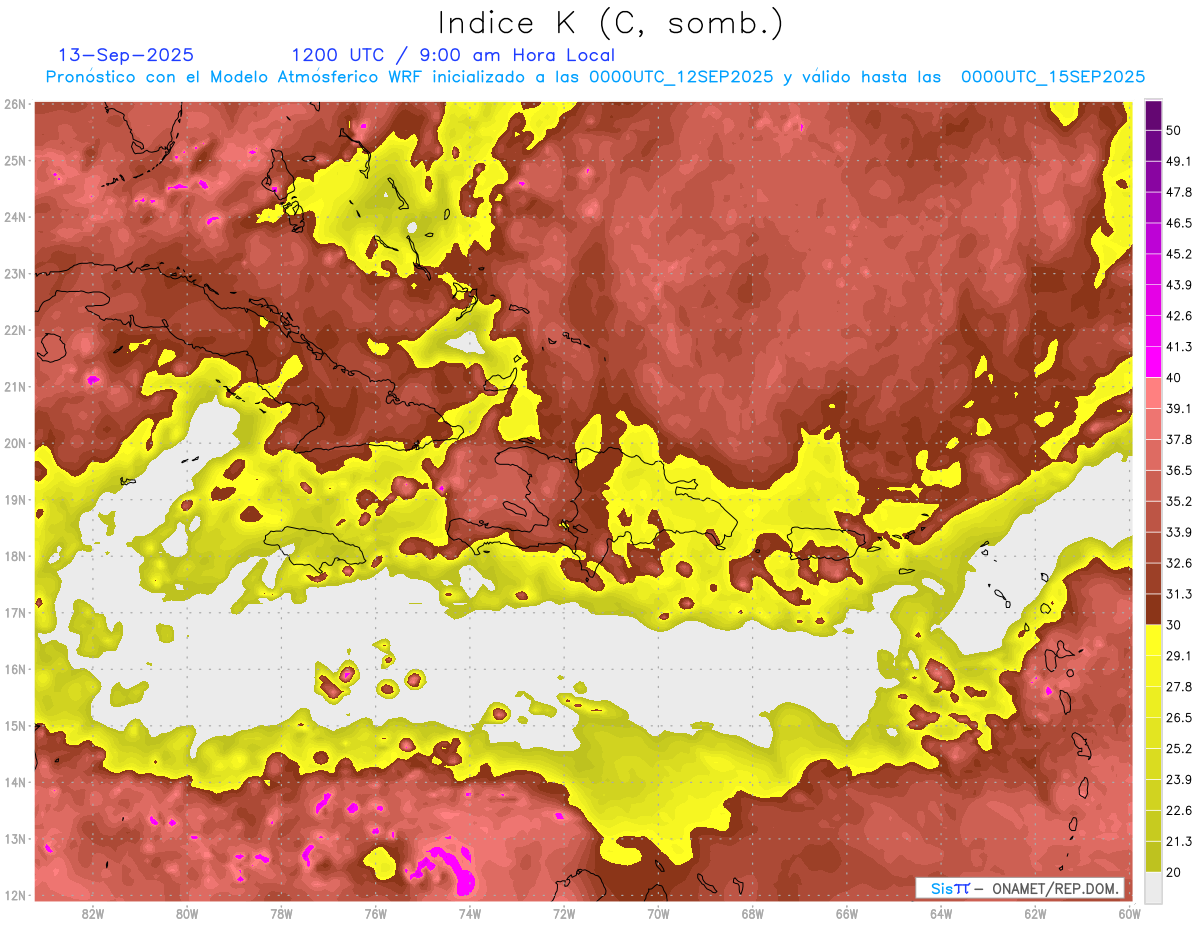This screenshot has width=1200, height=927.
Task: Click the colorbar value "36.5"
Action: (1179, 470)
